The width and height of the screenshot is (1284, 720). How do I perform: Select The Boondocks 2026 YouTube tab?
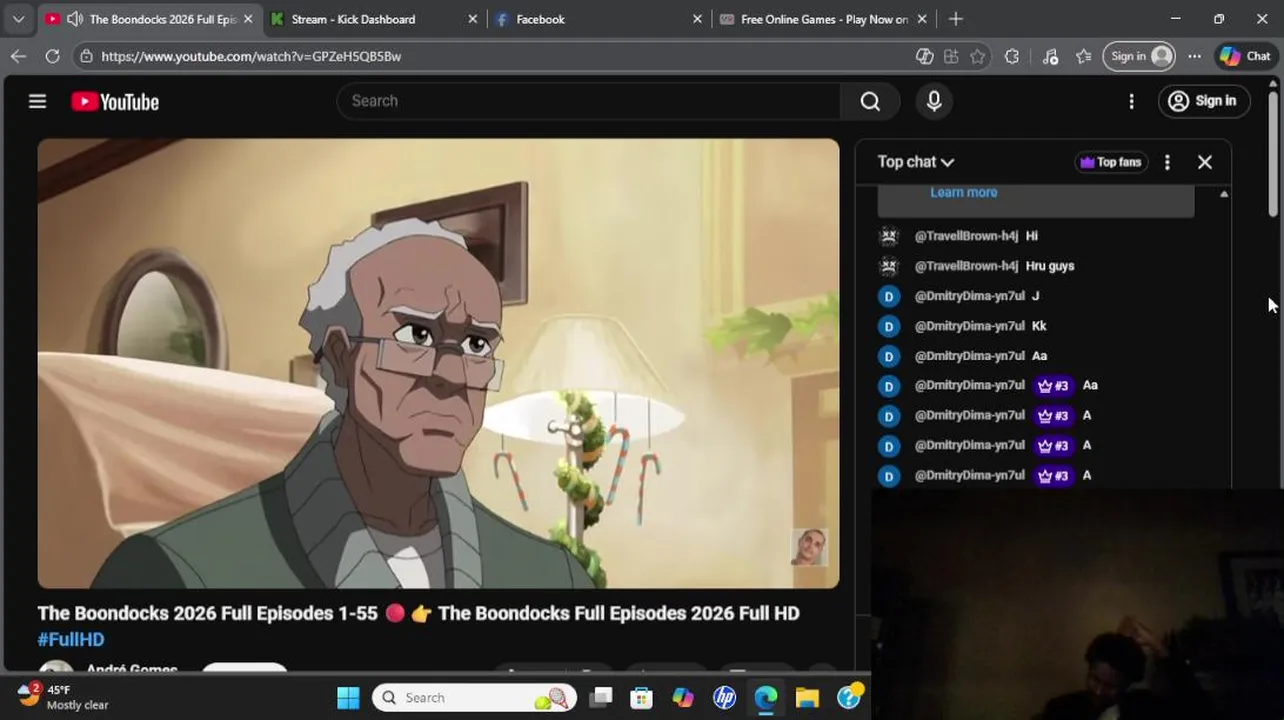pos(163,19)
